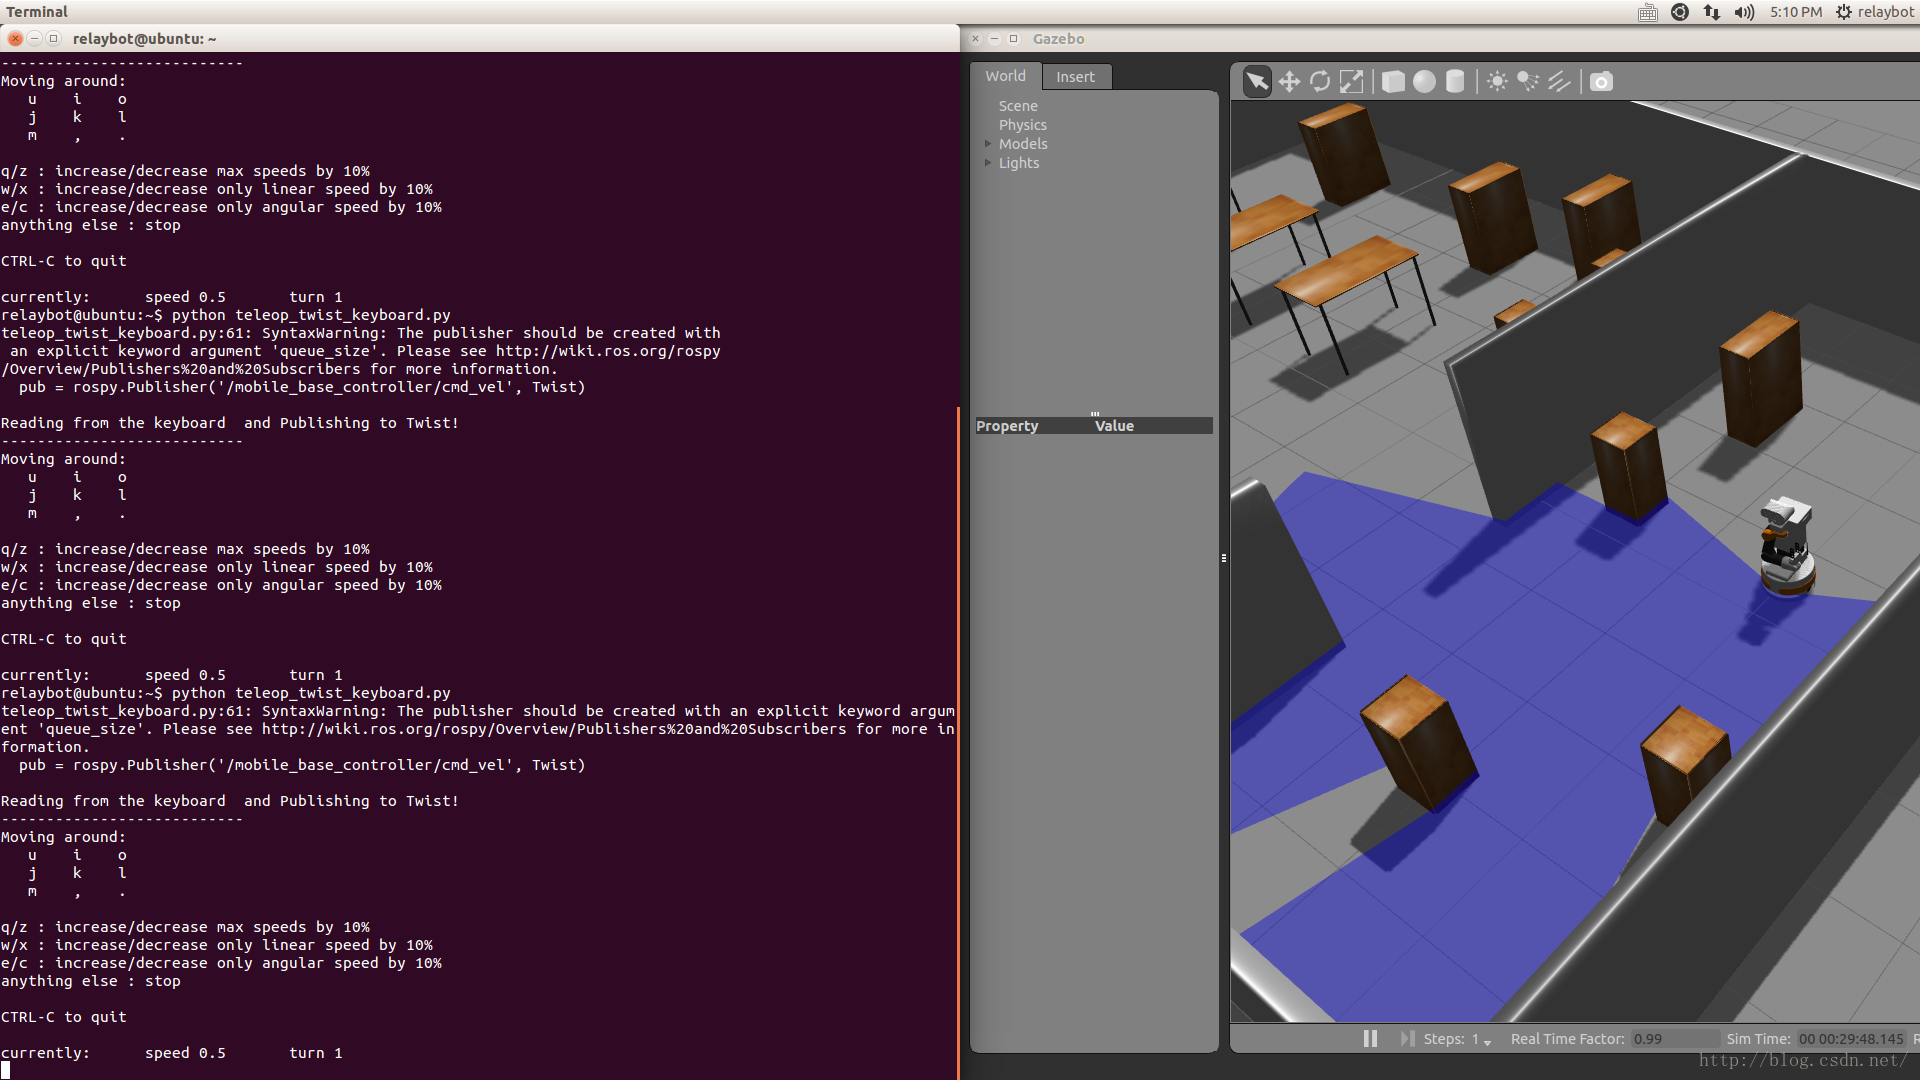Open the Steps count dropdown

pyautogui.click(x=1487, y=1041)
